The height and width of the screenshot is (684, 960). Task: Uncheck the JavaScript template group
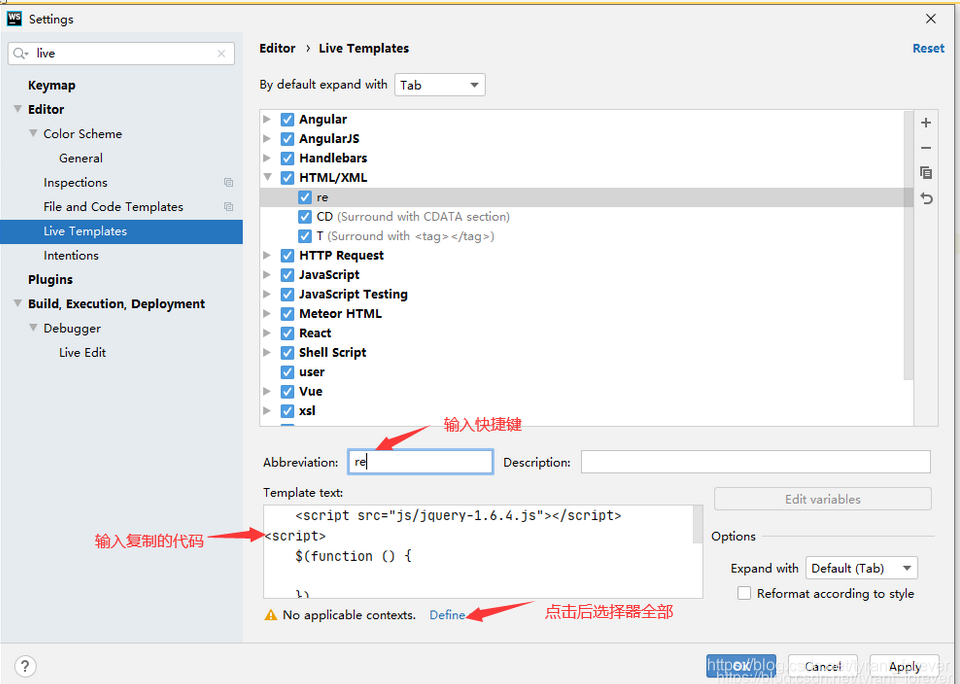[x=287, y=275]
